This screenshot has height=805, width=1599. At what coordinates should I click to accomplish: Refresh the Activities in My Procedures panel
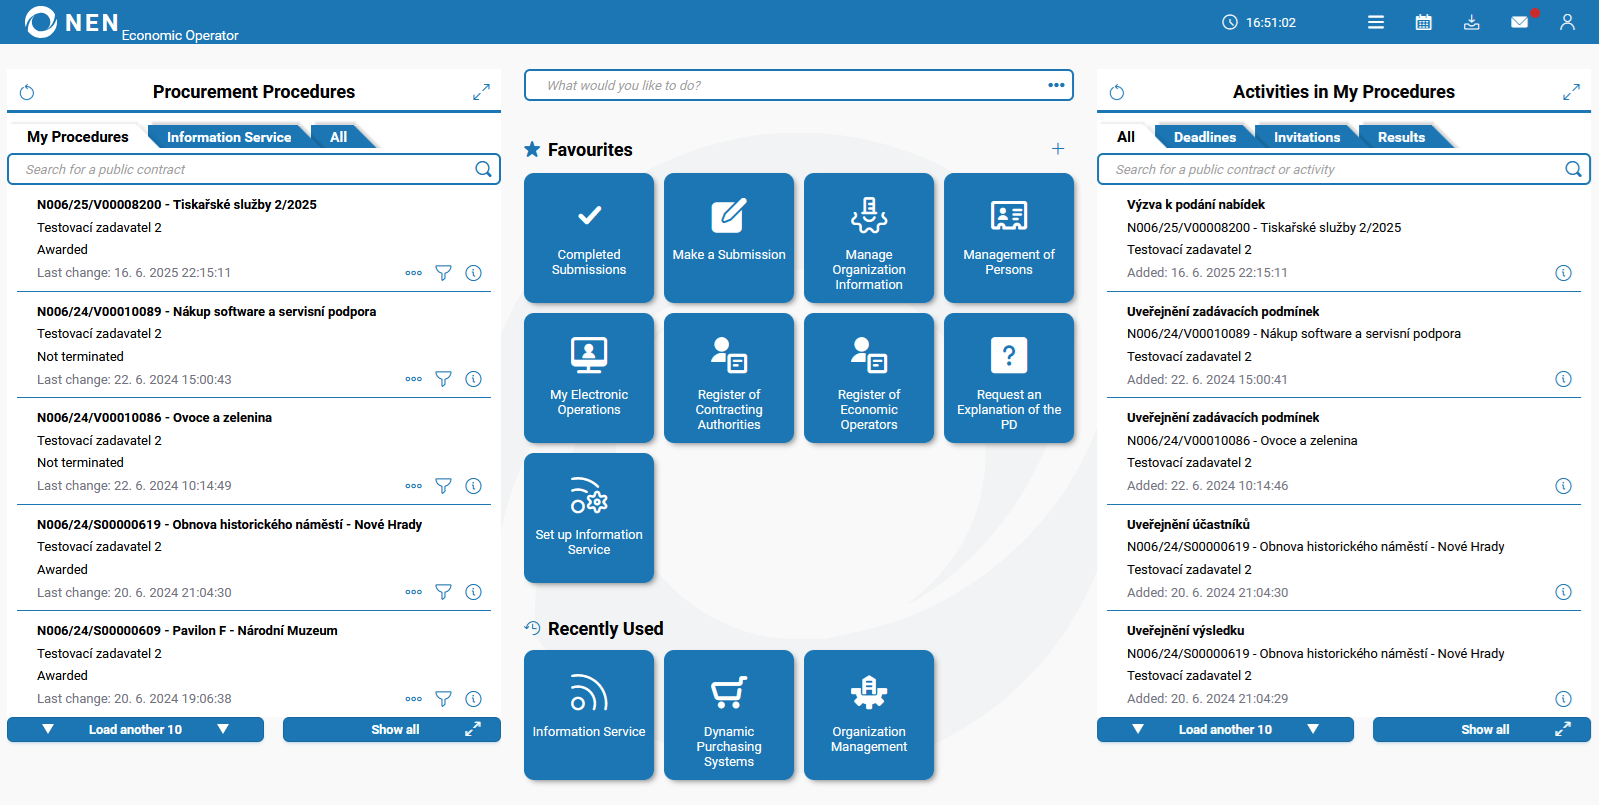1117,92
